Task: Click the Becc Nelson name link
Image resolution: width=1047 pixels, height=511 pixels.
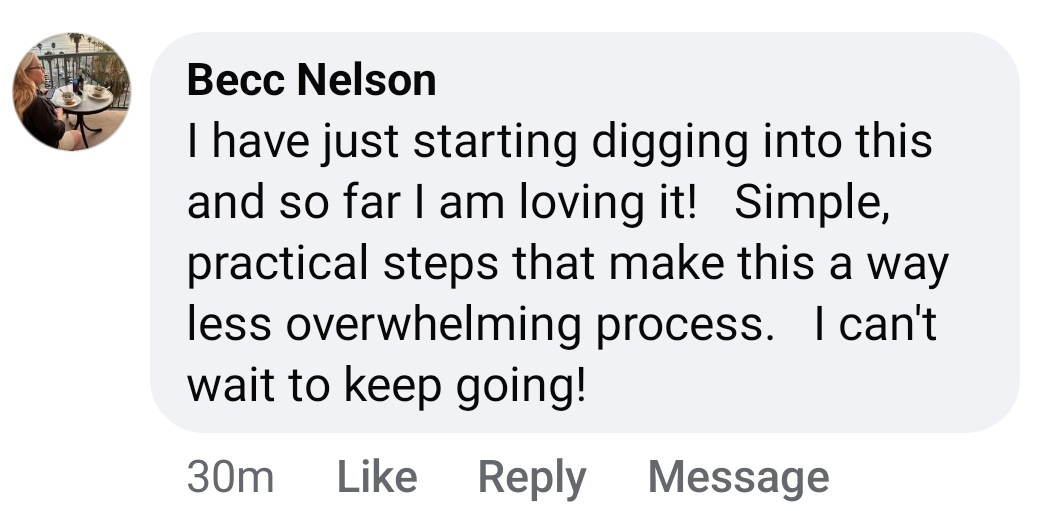Action: click(x=311, y=80)
